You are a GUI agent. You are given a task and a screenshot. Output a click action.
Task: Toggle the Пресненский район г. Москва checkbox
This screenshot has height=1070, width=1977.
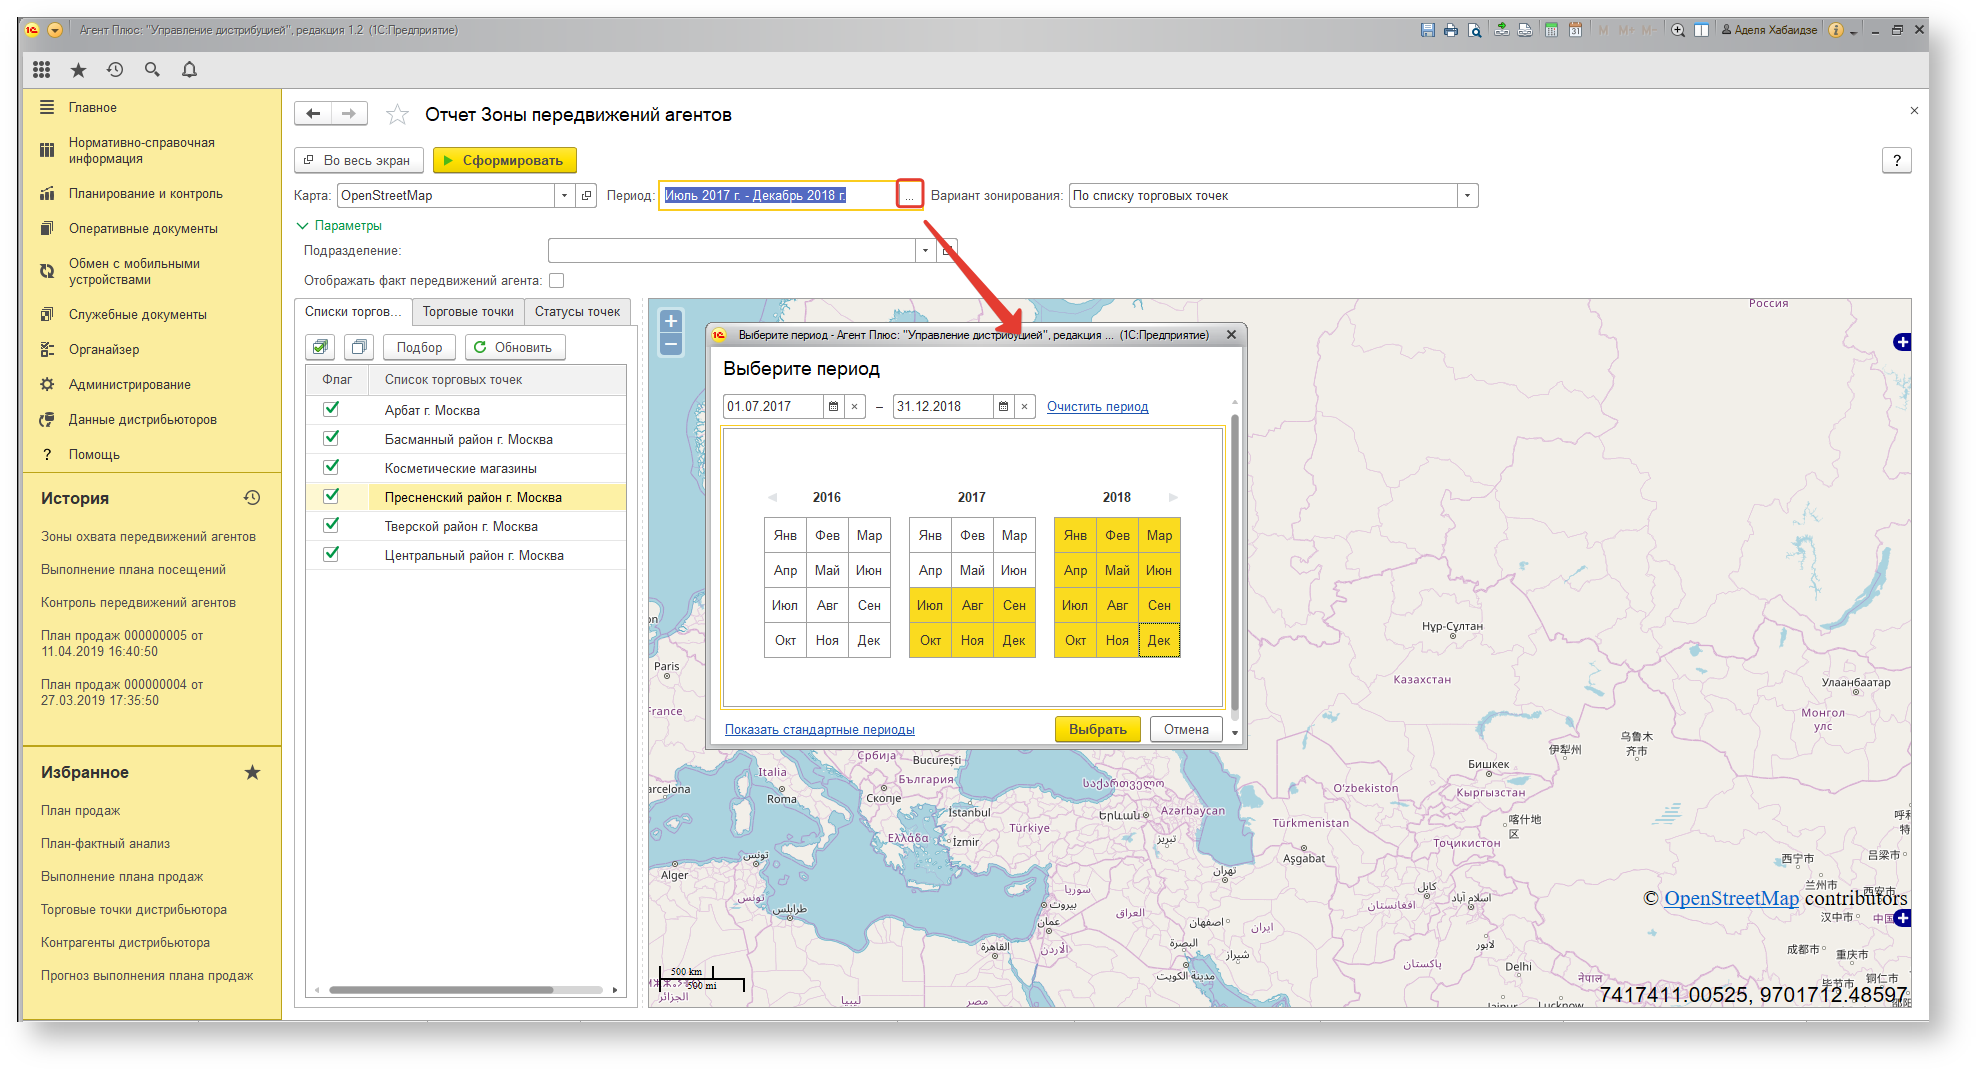tap(331, 496)
